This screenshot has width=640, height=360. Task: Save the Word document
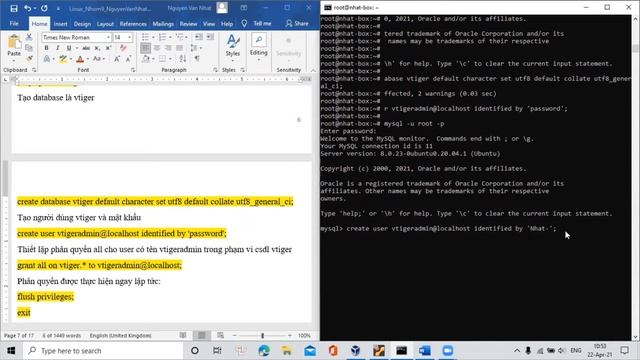[x=14, y=8]
